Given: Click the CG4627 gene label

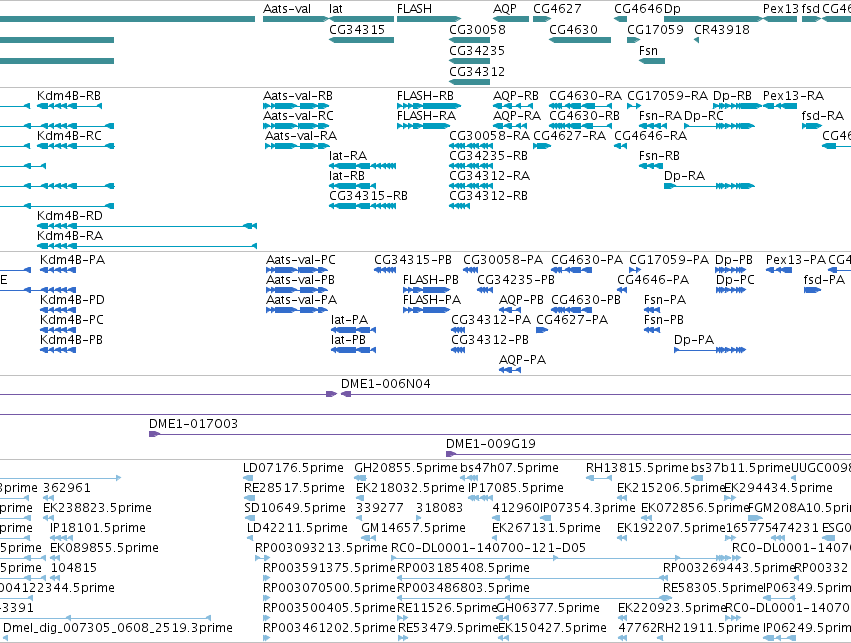Looking at the screenshot, I should tap(557, 9).
